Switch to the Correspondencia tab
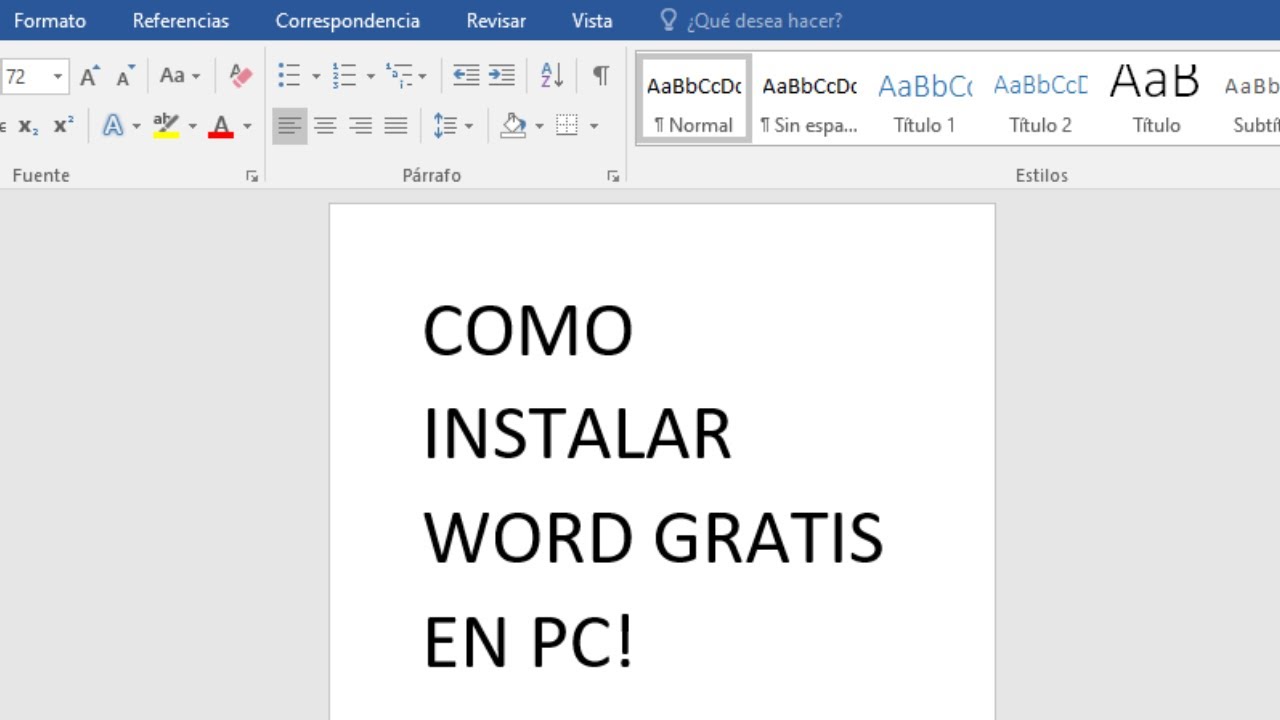The image size is (1280, 720). [x=348, y=20]
